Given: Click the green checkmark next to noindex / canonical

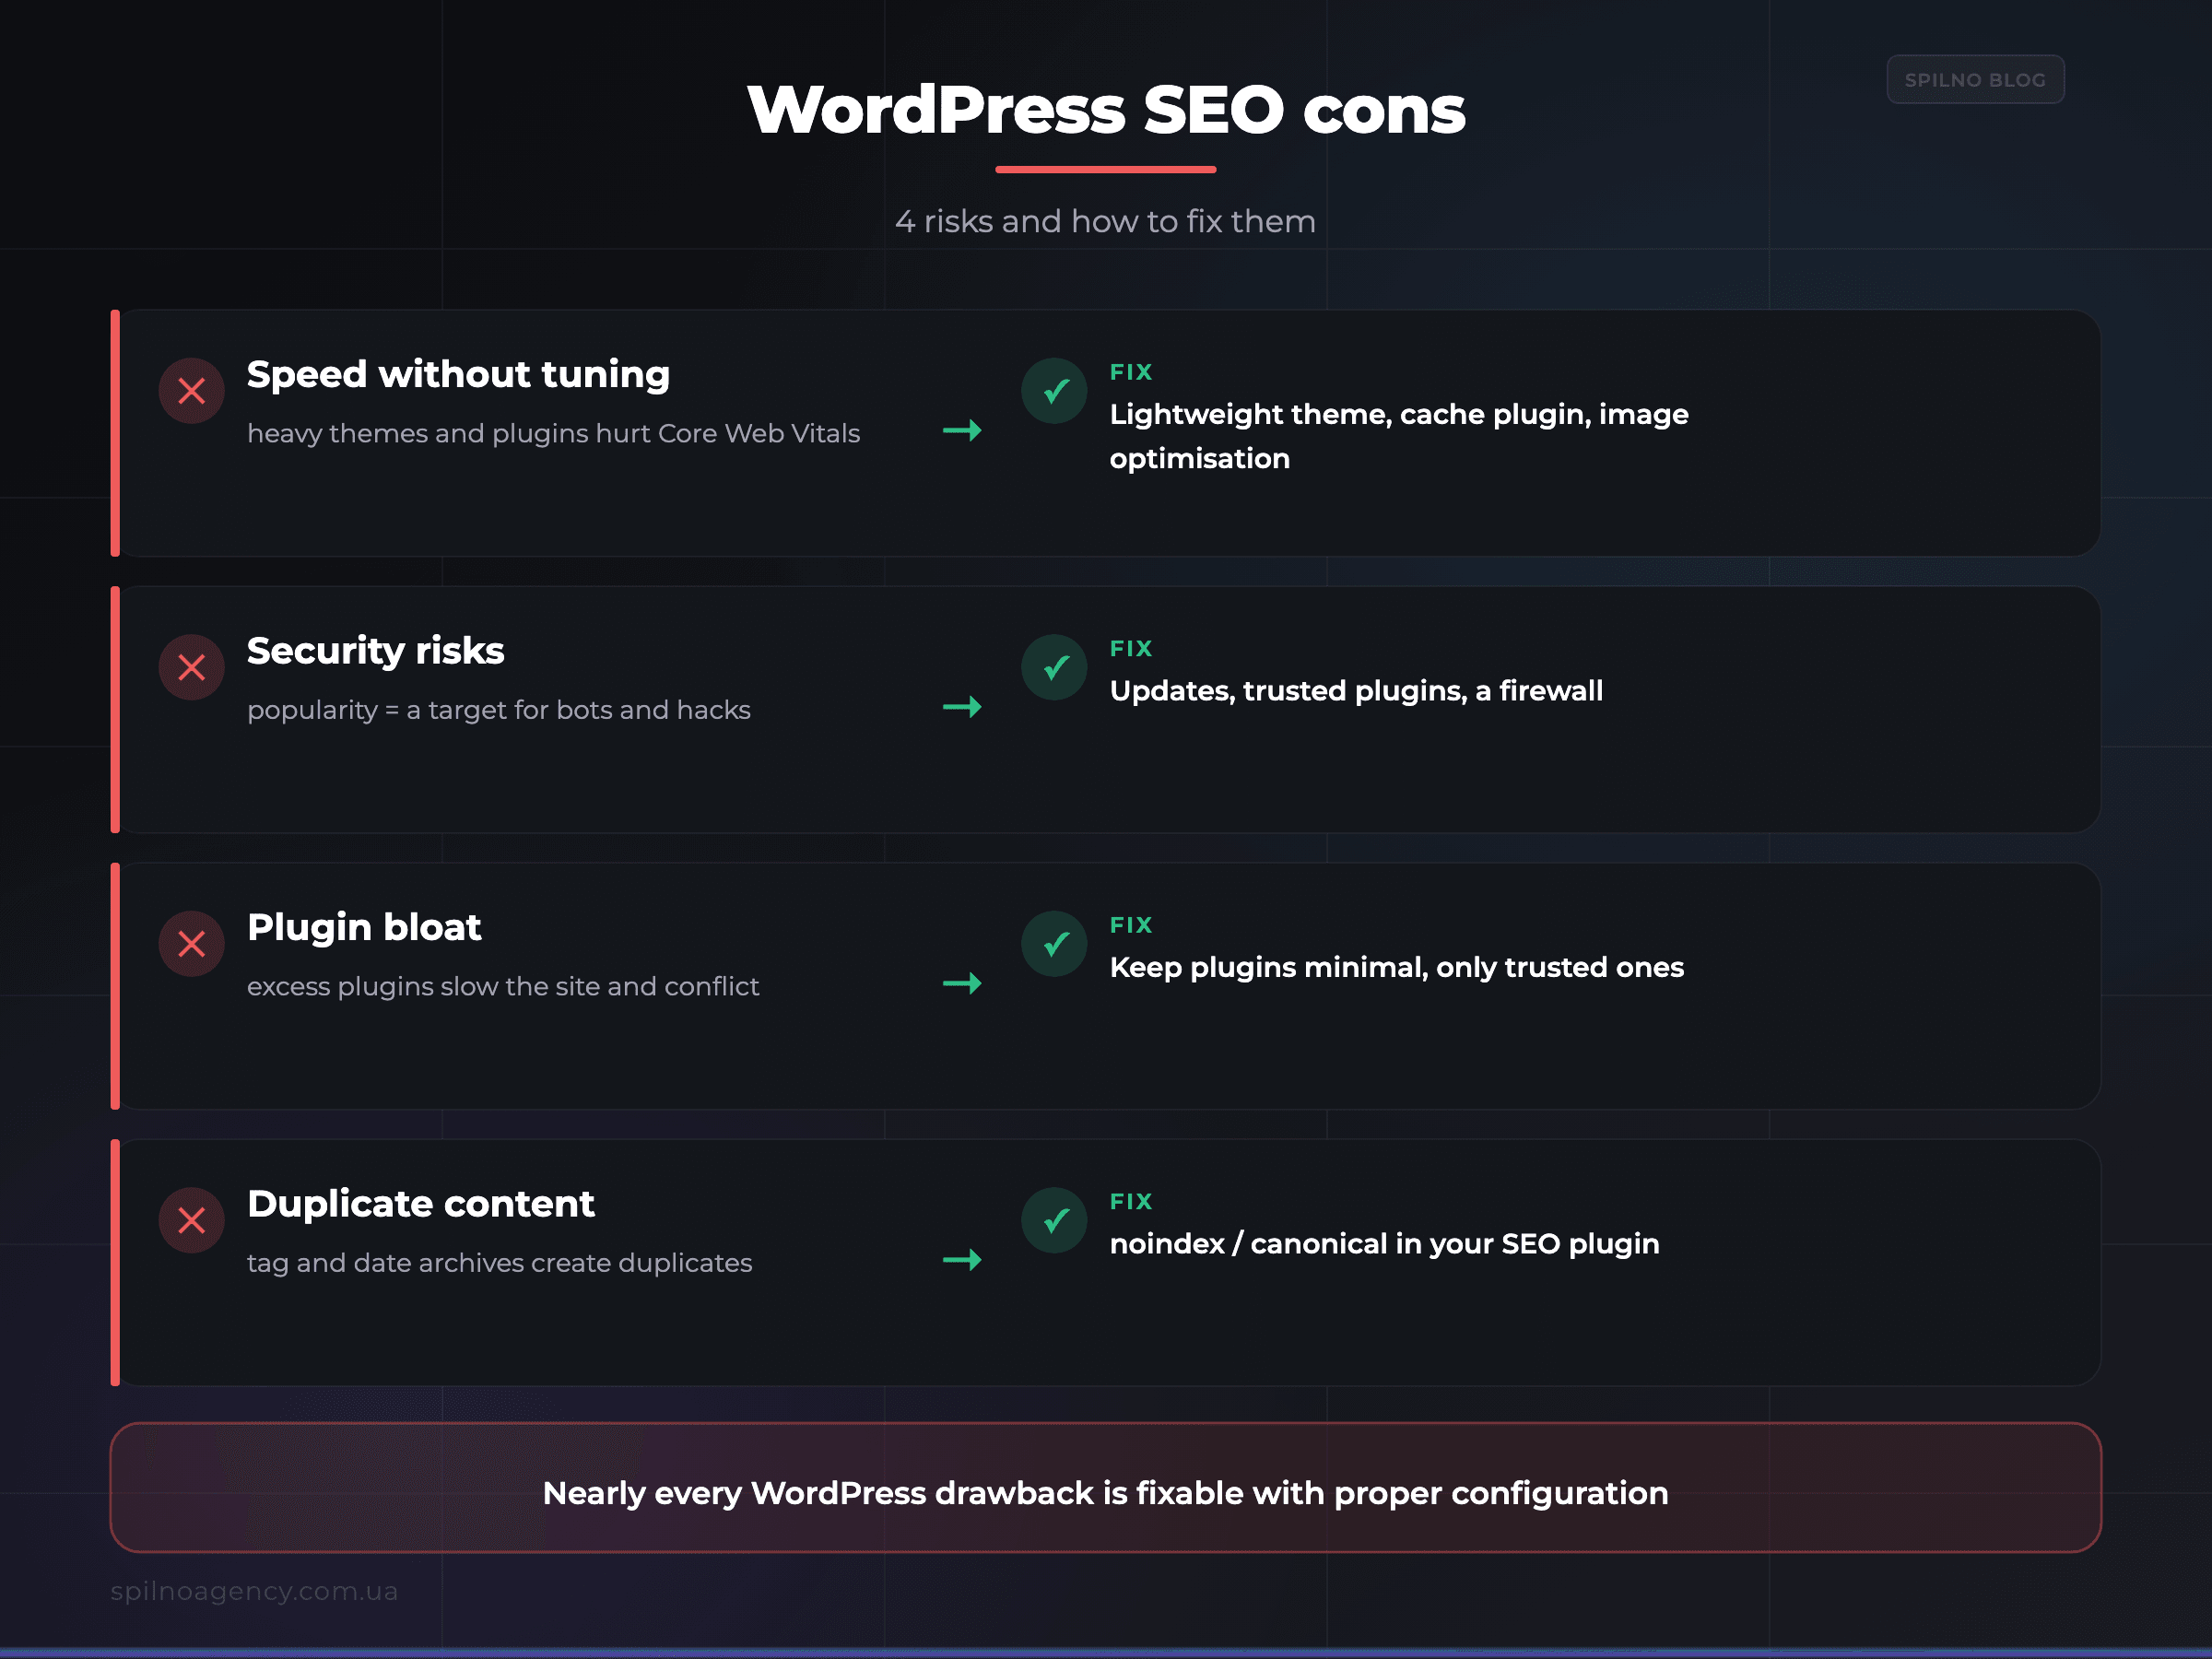Looking at the screenshot, I should 1054,1220.
